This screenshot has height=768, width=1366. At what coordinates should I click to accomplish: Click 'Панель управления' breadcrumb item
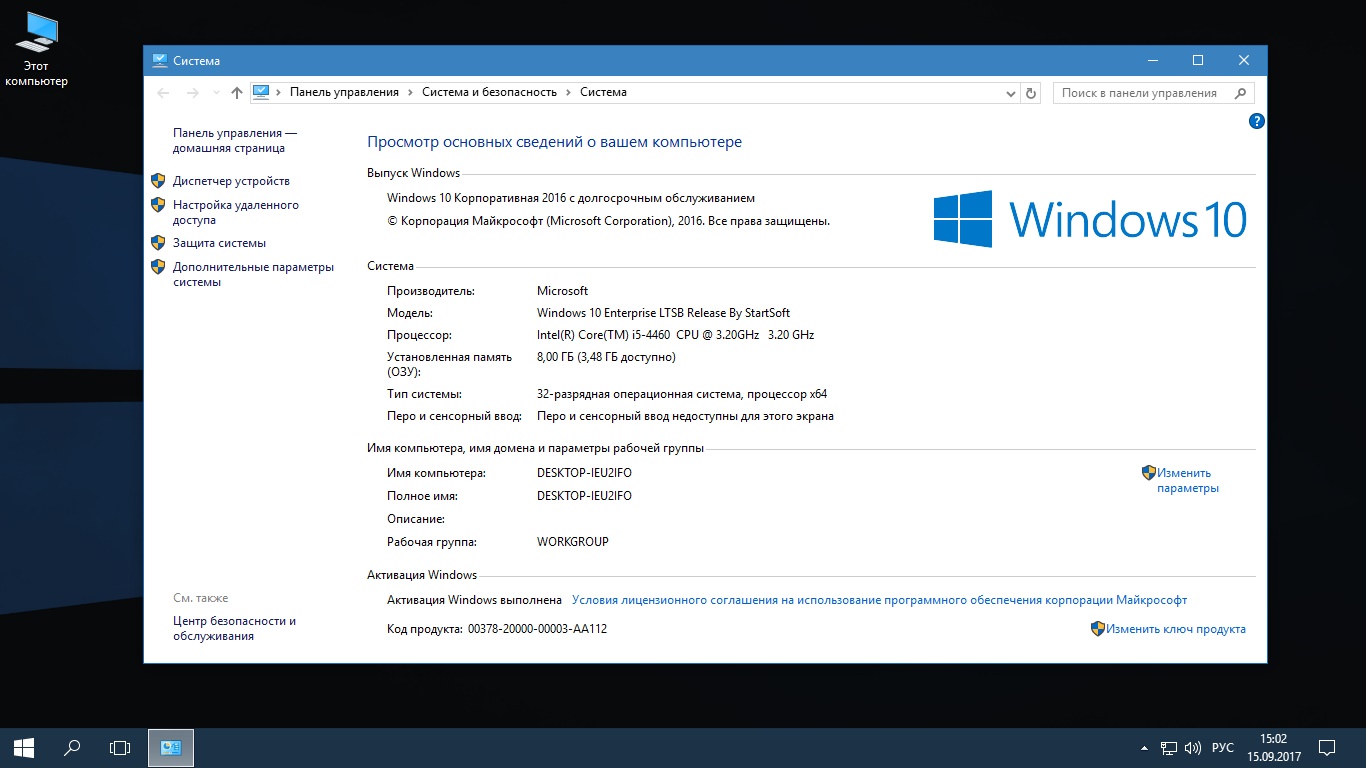(344, 92)
